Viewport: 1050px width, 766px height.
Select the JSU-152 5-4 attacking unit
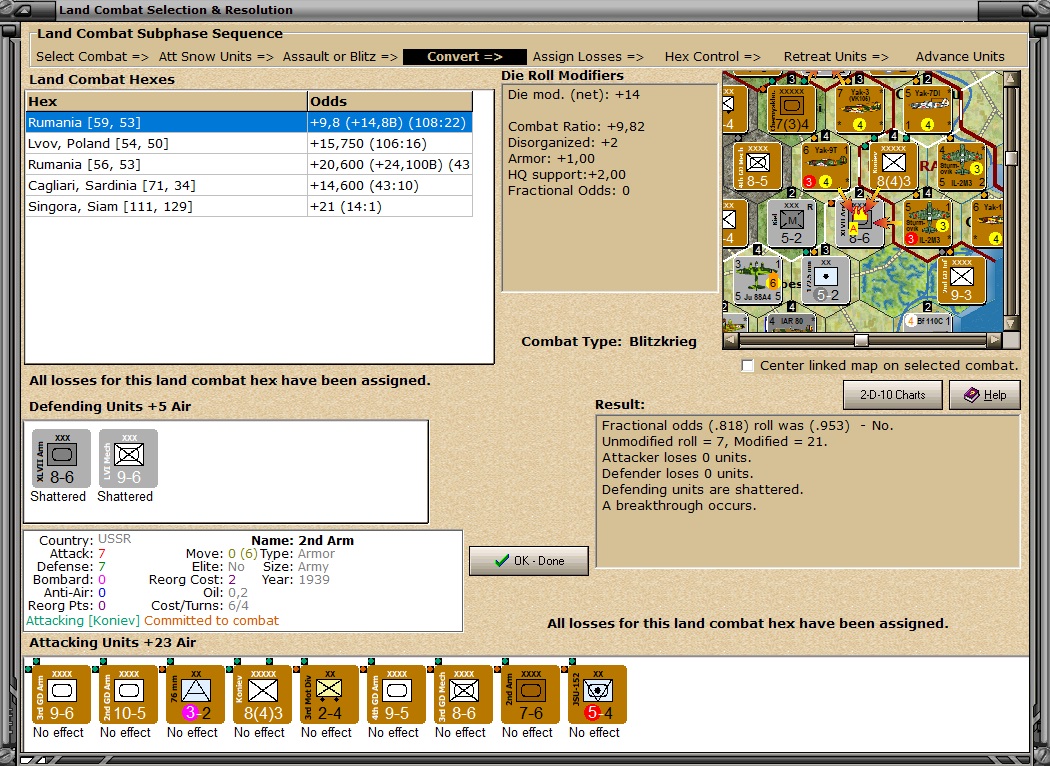coord(597,694)
